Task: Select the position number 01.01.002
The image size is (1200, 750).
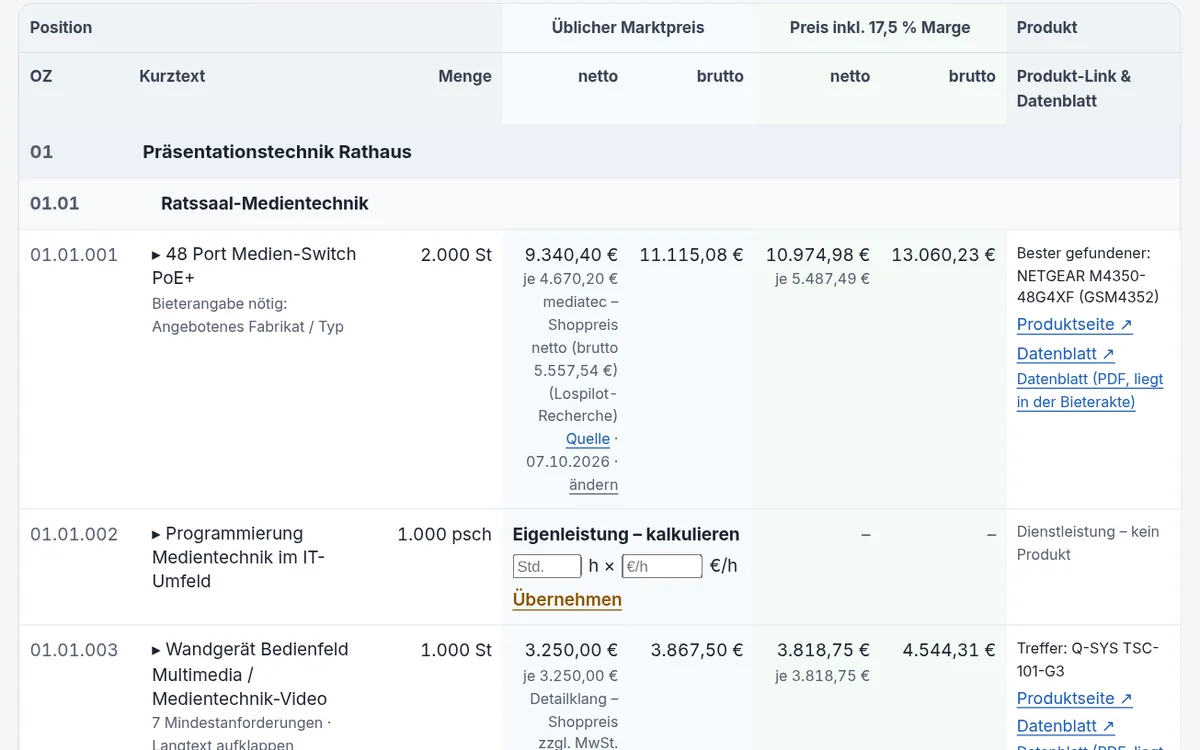Action: (x=74, y=534)
